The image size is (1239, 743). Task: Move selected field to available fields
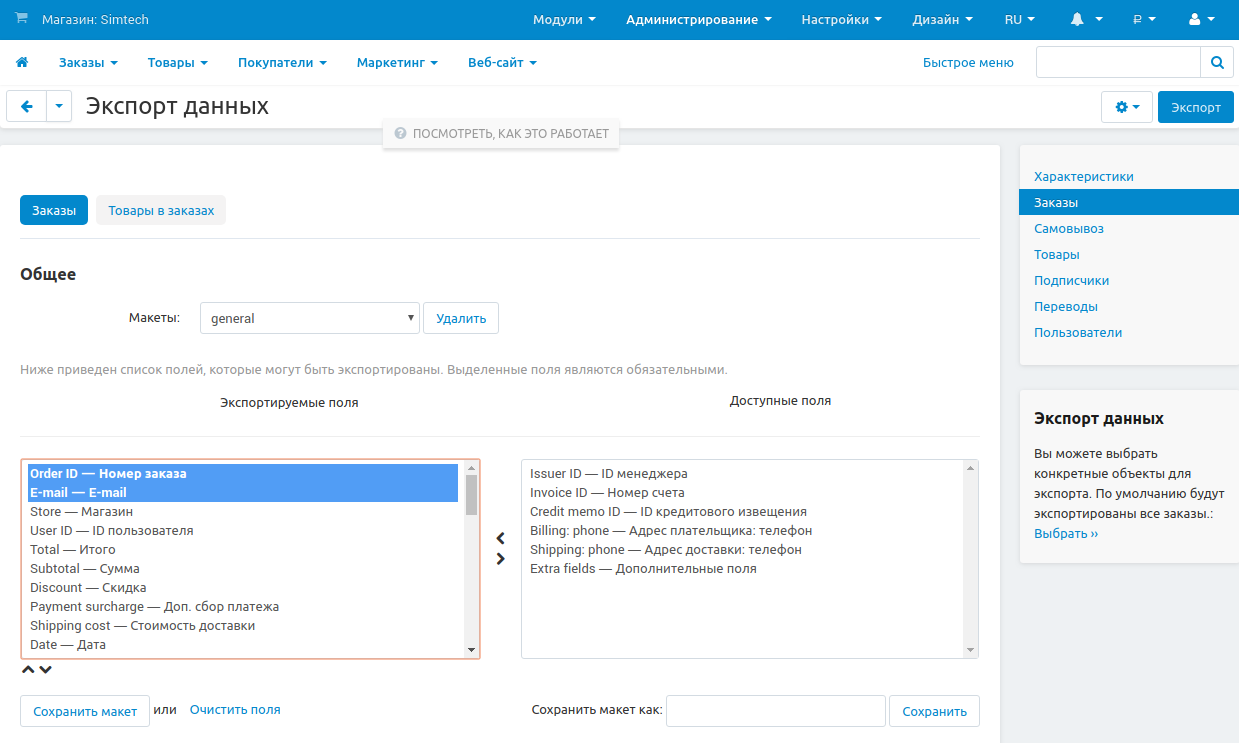coord(501,559)
